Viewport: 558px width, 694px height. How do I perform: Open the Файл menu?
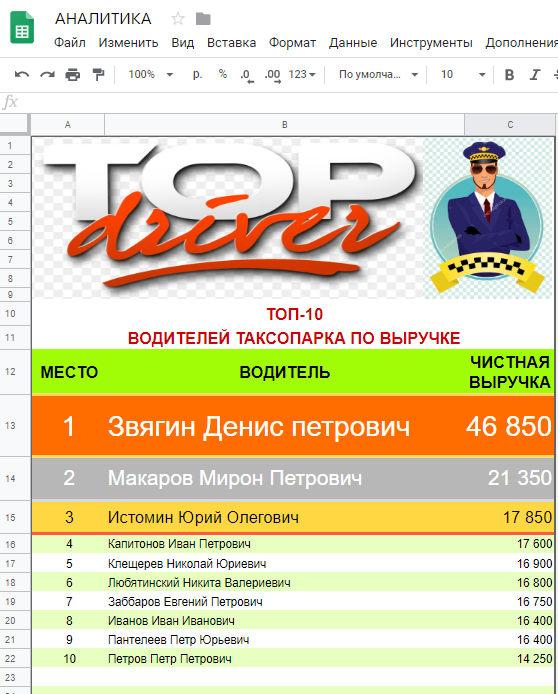click(x=69, y=42)
